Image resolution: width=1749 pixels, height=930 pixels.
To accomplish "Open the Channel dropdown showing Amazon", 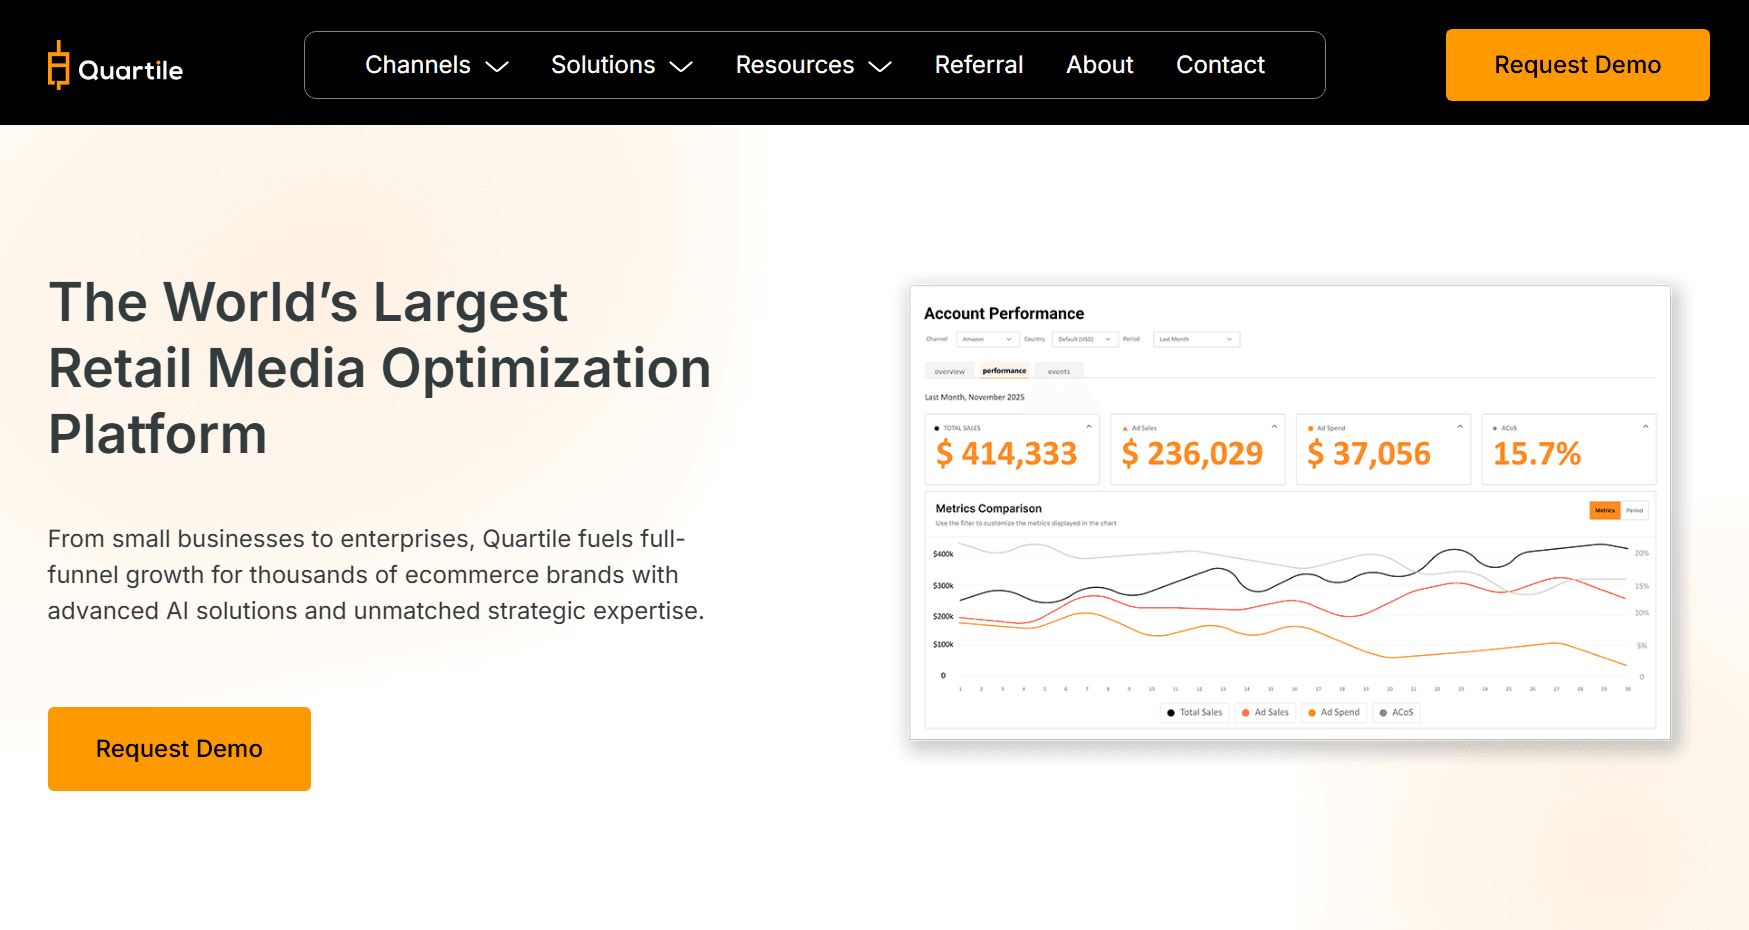I will point(988,339).
